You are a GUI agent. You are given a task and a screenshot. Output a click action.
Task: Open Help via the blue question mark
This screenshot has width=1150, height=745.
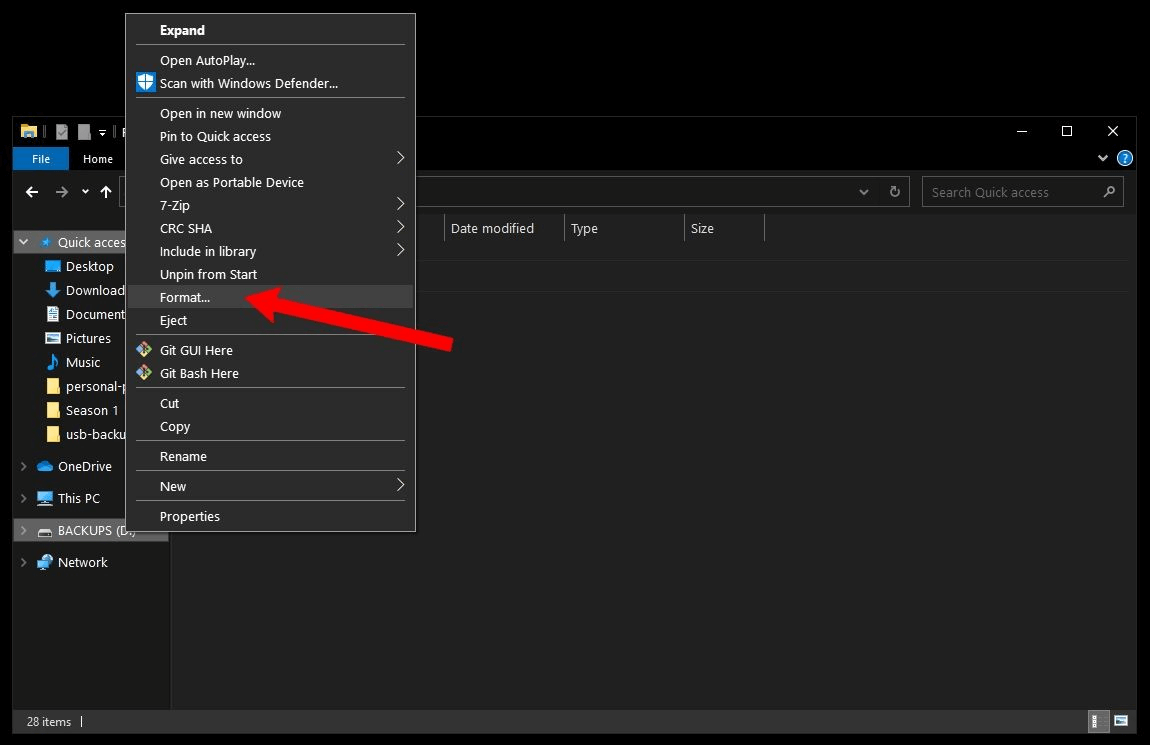click(1125, 158)
